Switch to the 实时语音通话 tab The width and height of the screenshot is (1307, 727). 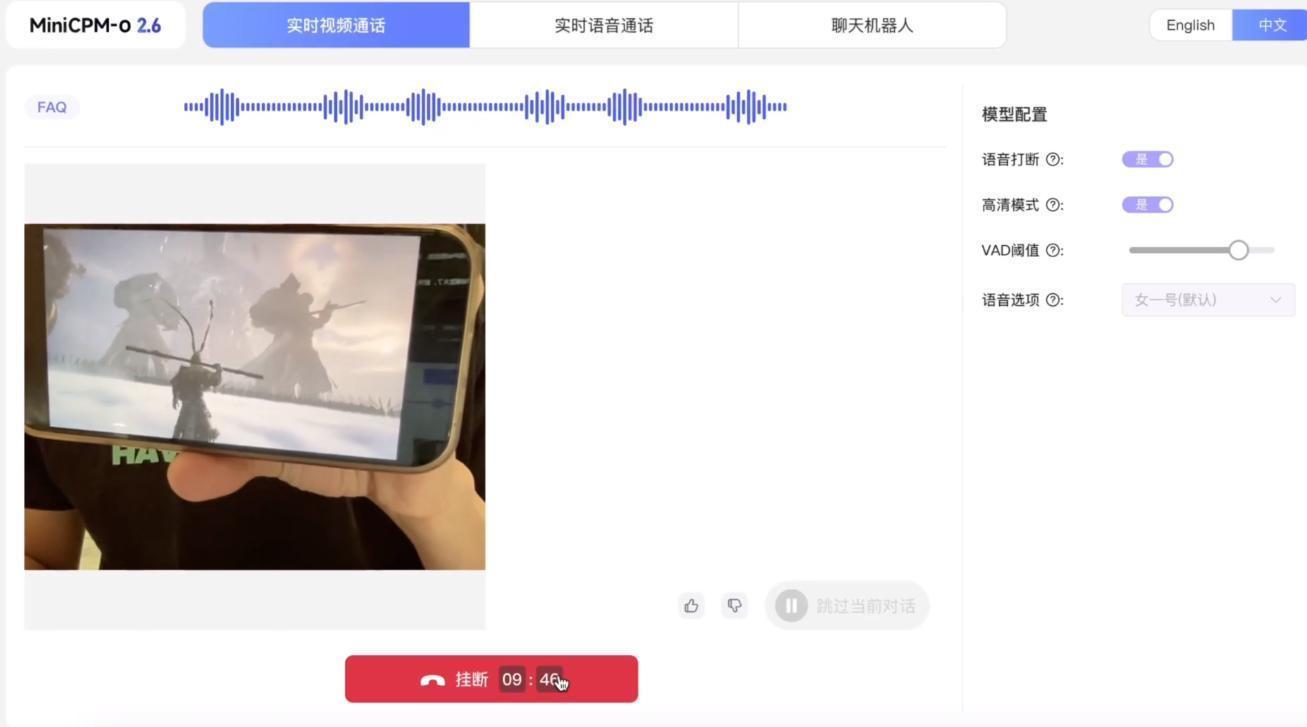[604, 25]
